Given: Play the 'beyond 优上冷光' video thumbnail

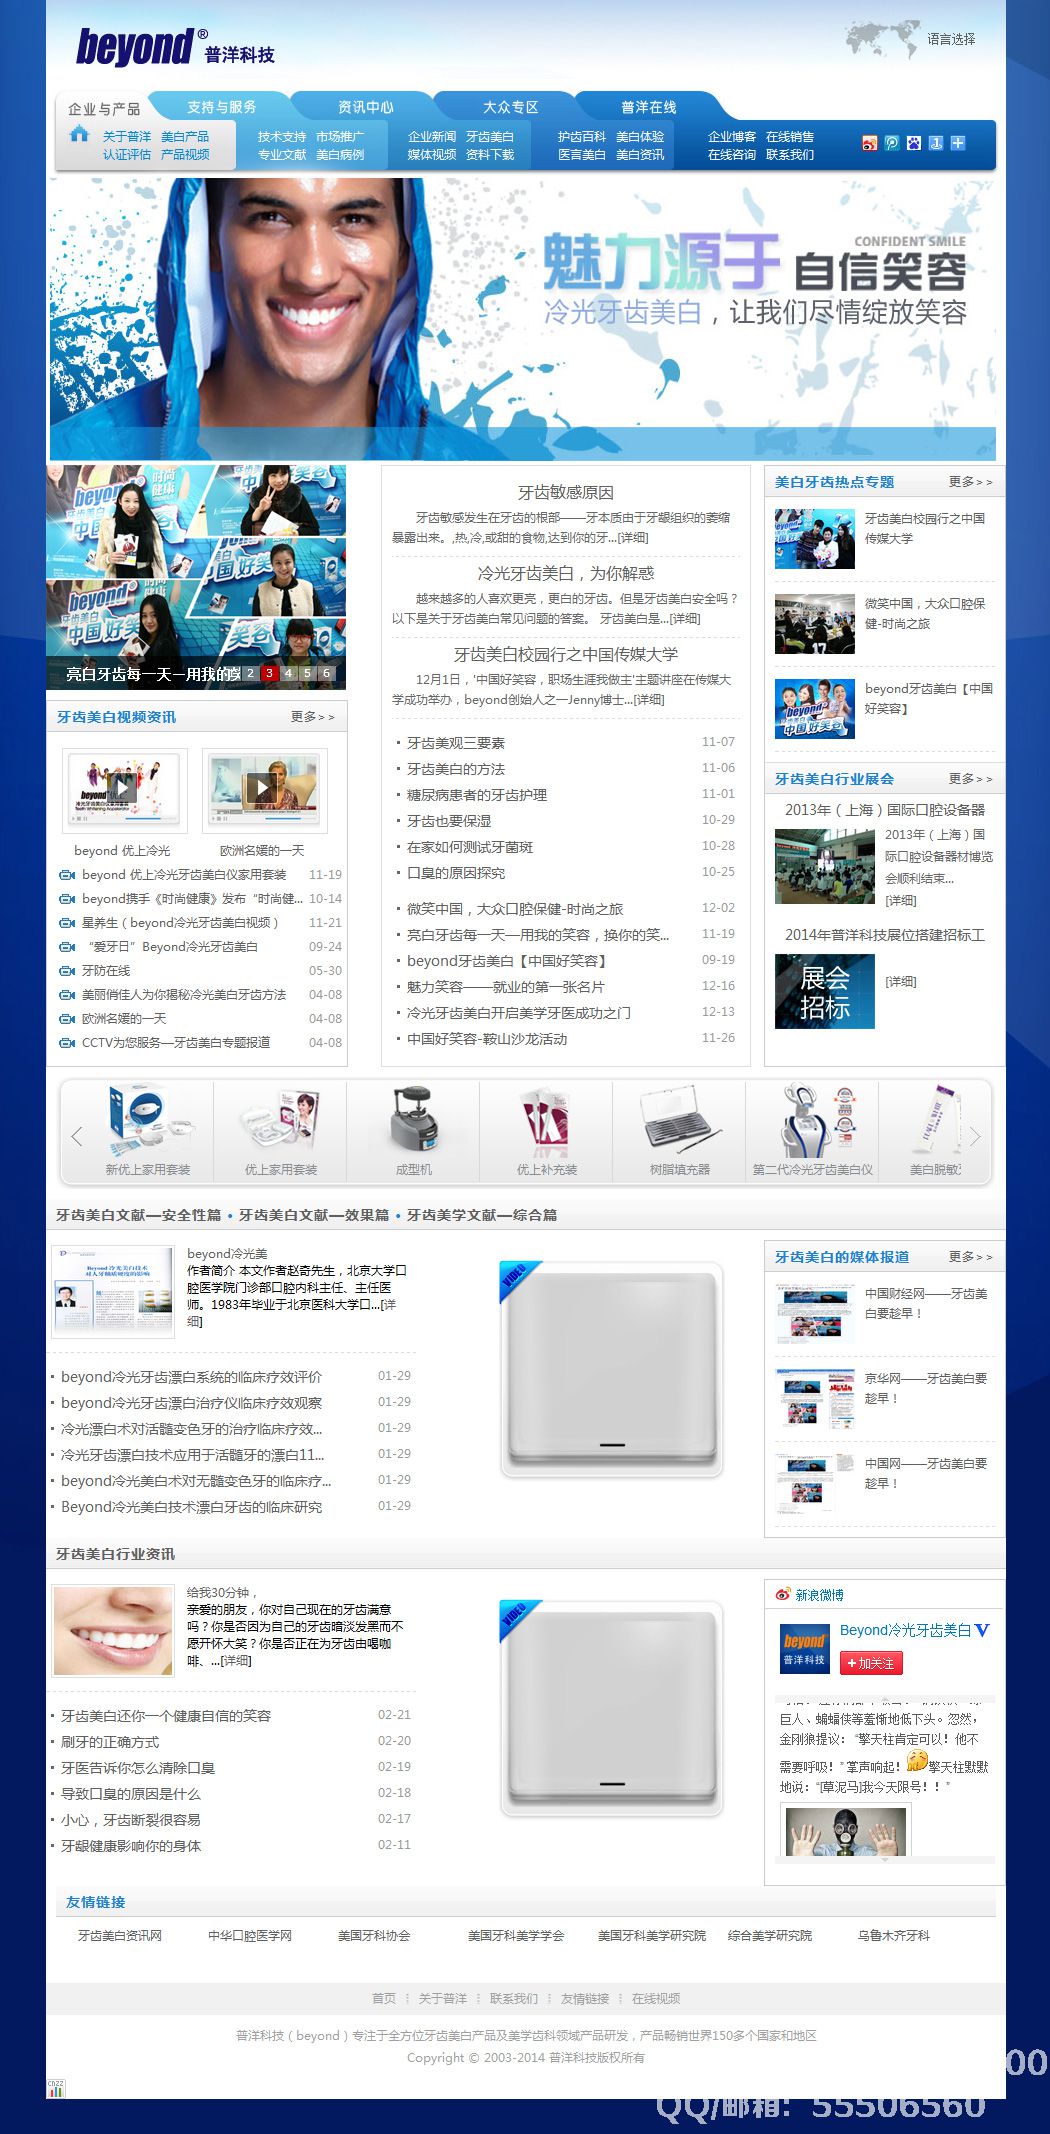Looking at the screenshot, I should pos(124,790).
